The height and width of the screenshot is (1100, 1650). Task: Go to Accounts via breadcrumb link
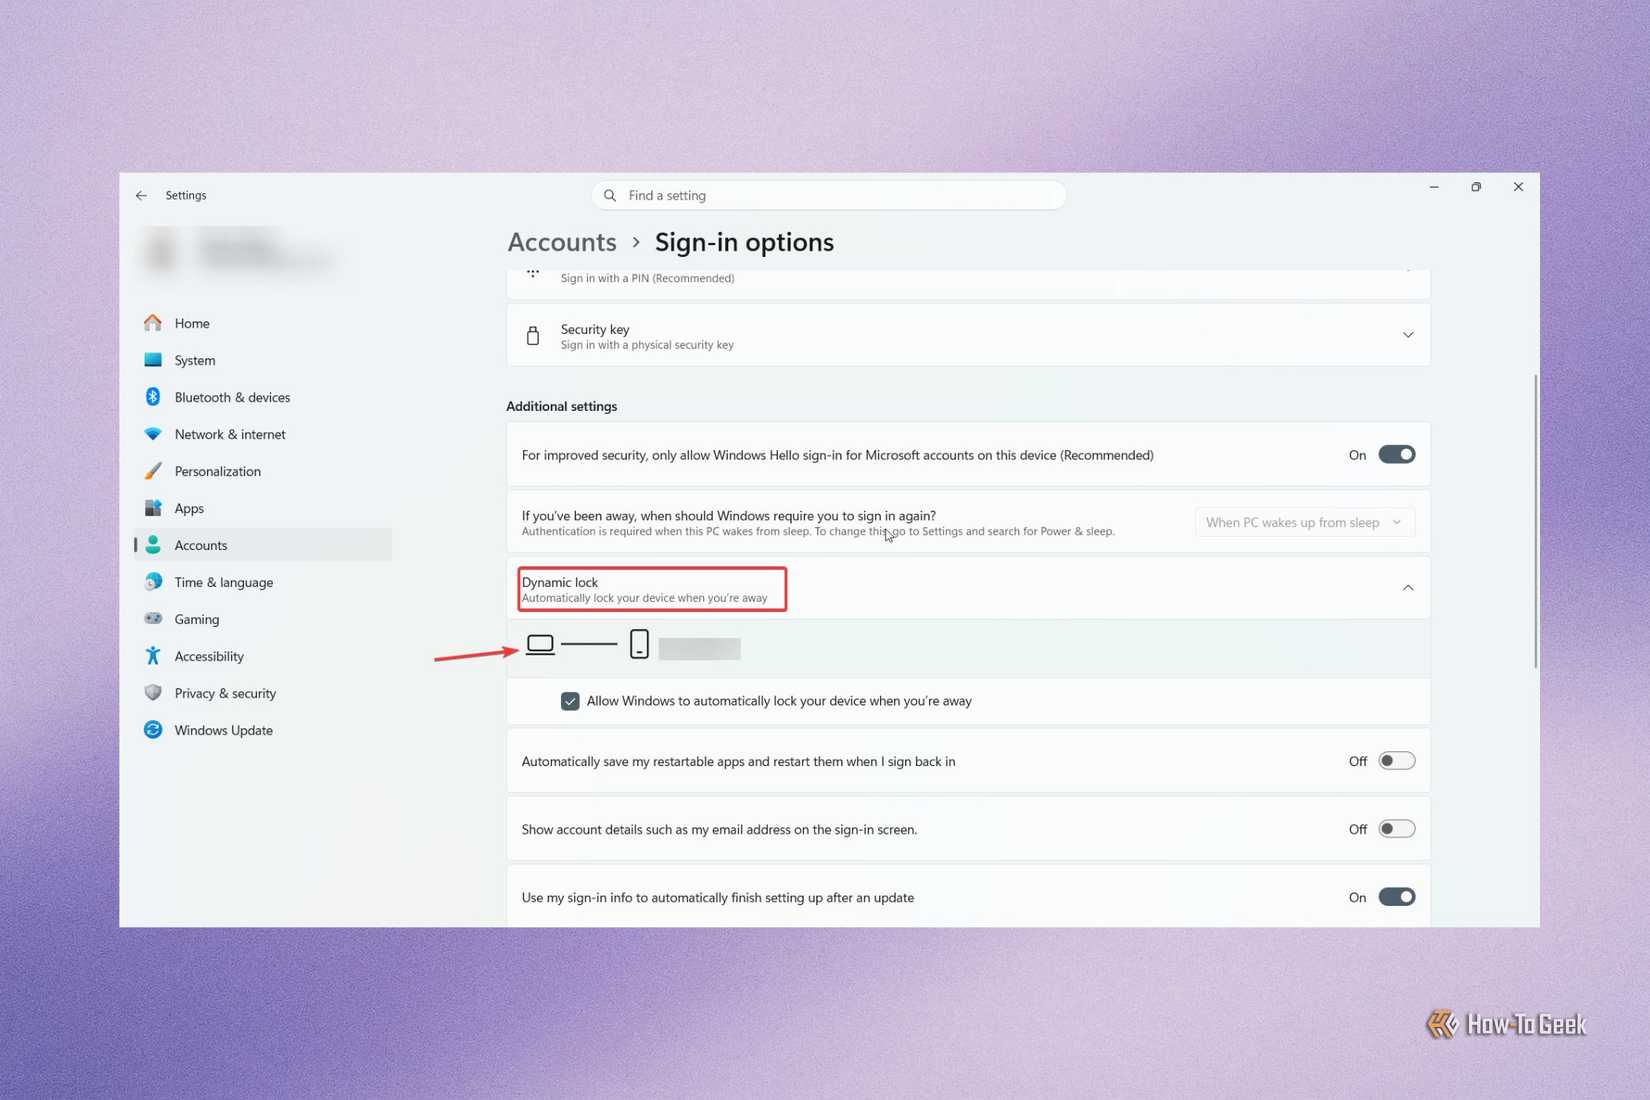tap(562, 242)
